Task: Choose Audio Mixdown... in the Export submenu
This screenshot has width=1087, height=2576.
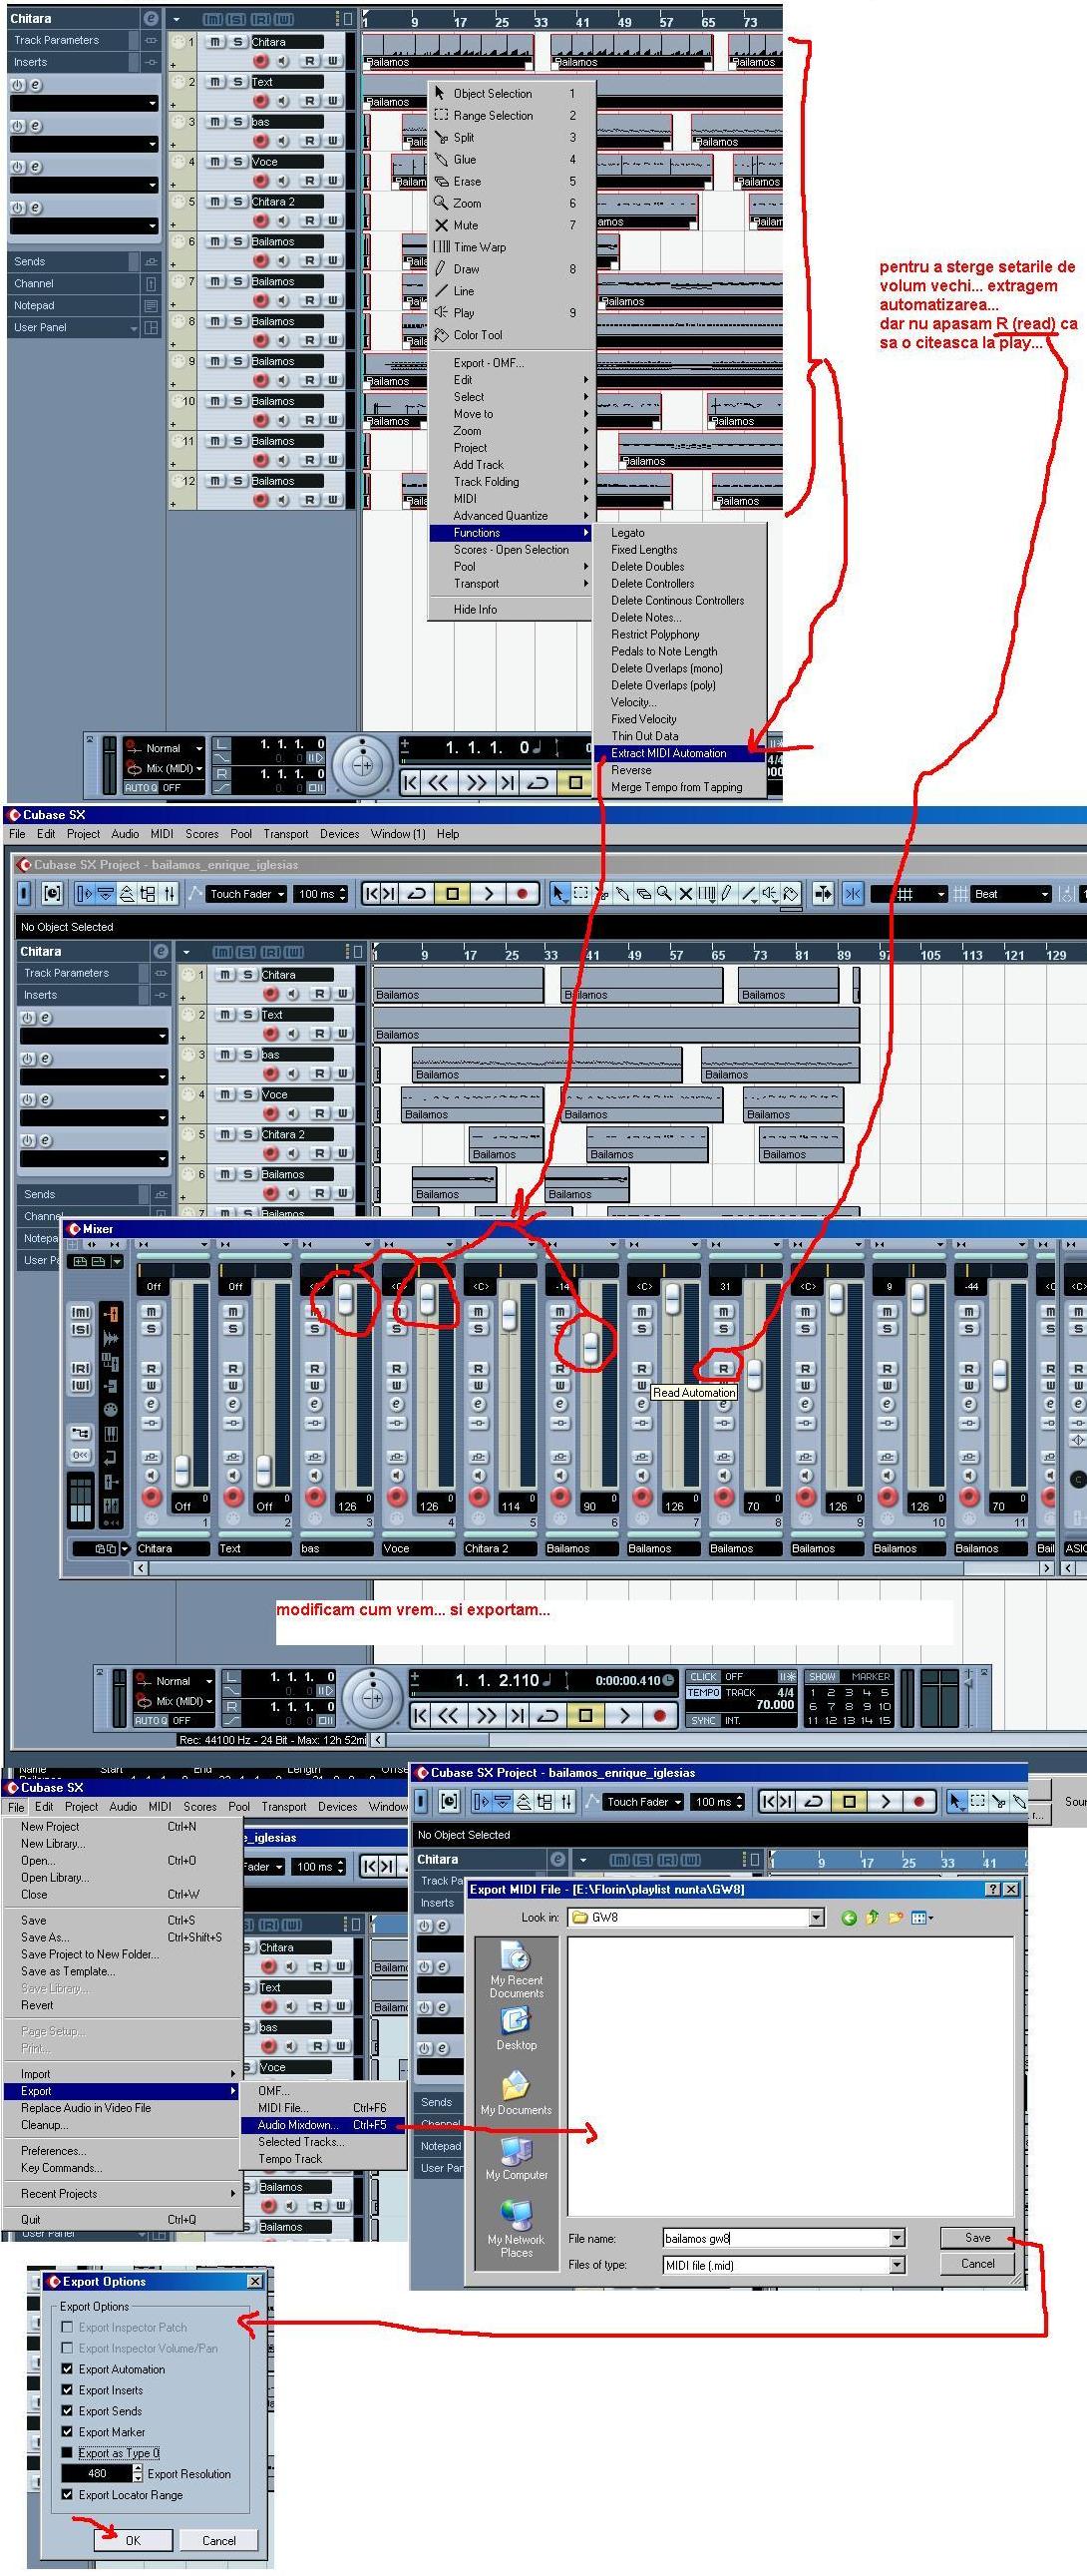Action: (322, 2125)
